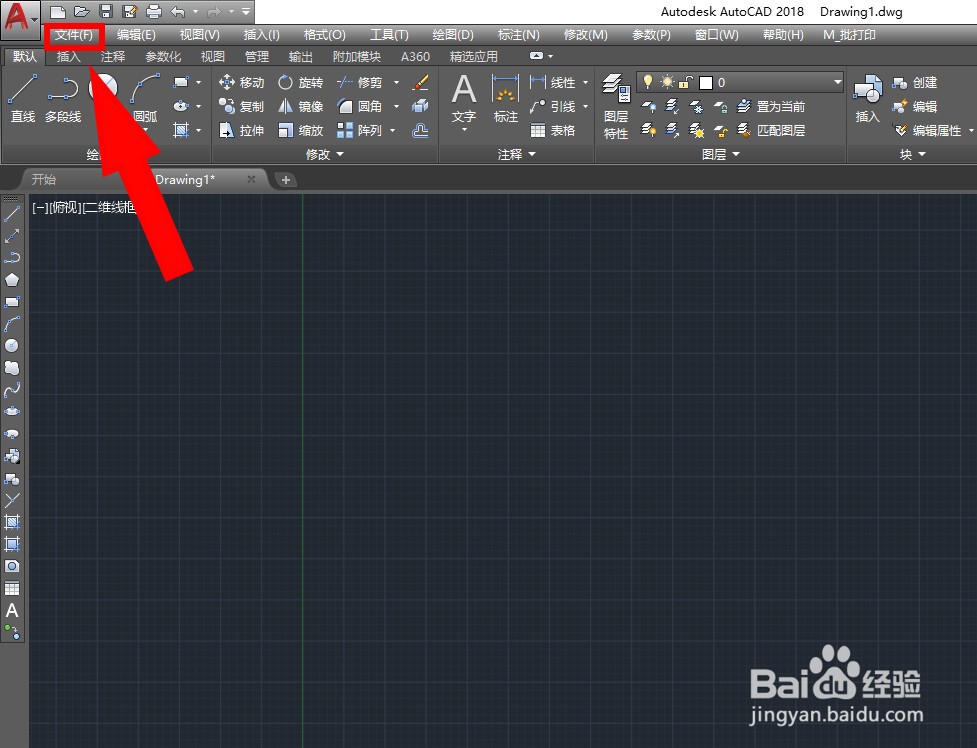This screenshot has width=977, height=748.
Task: Click the 置为当前 button
Action: click(x=771, y=107)
